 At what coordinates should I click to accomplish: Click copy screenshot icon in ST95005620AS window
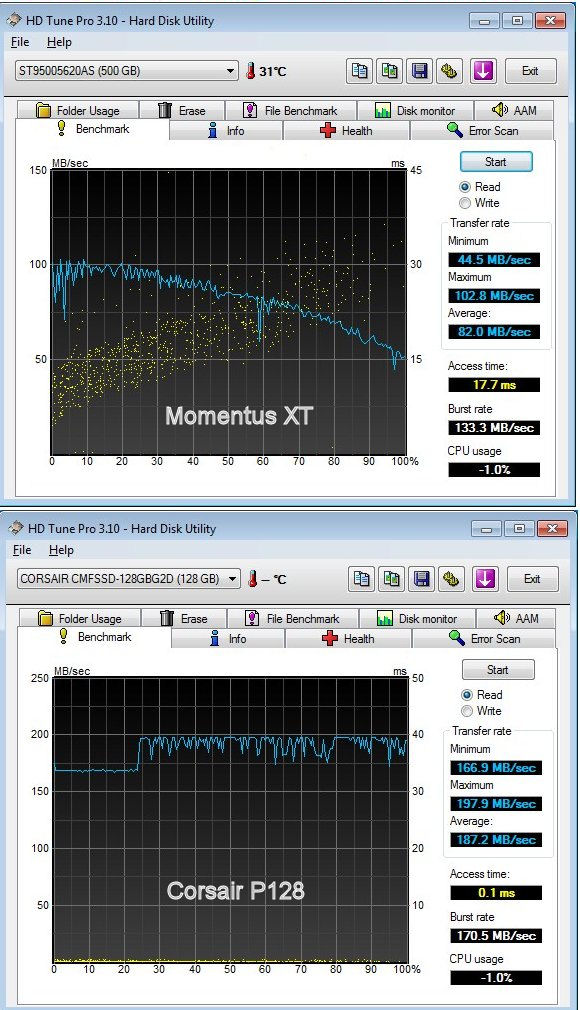(x=390, y=71)
